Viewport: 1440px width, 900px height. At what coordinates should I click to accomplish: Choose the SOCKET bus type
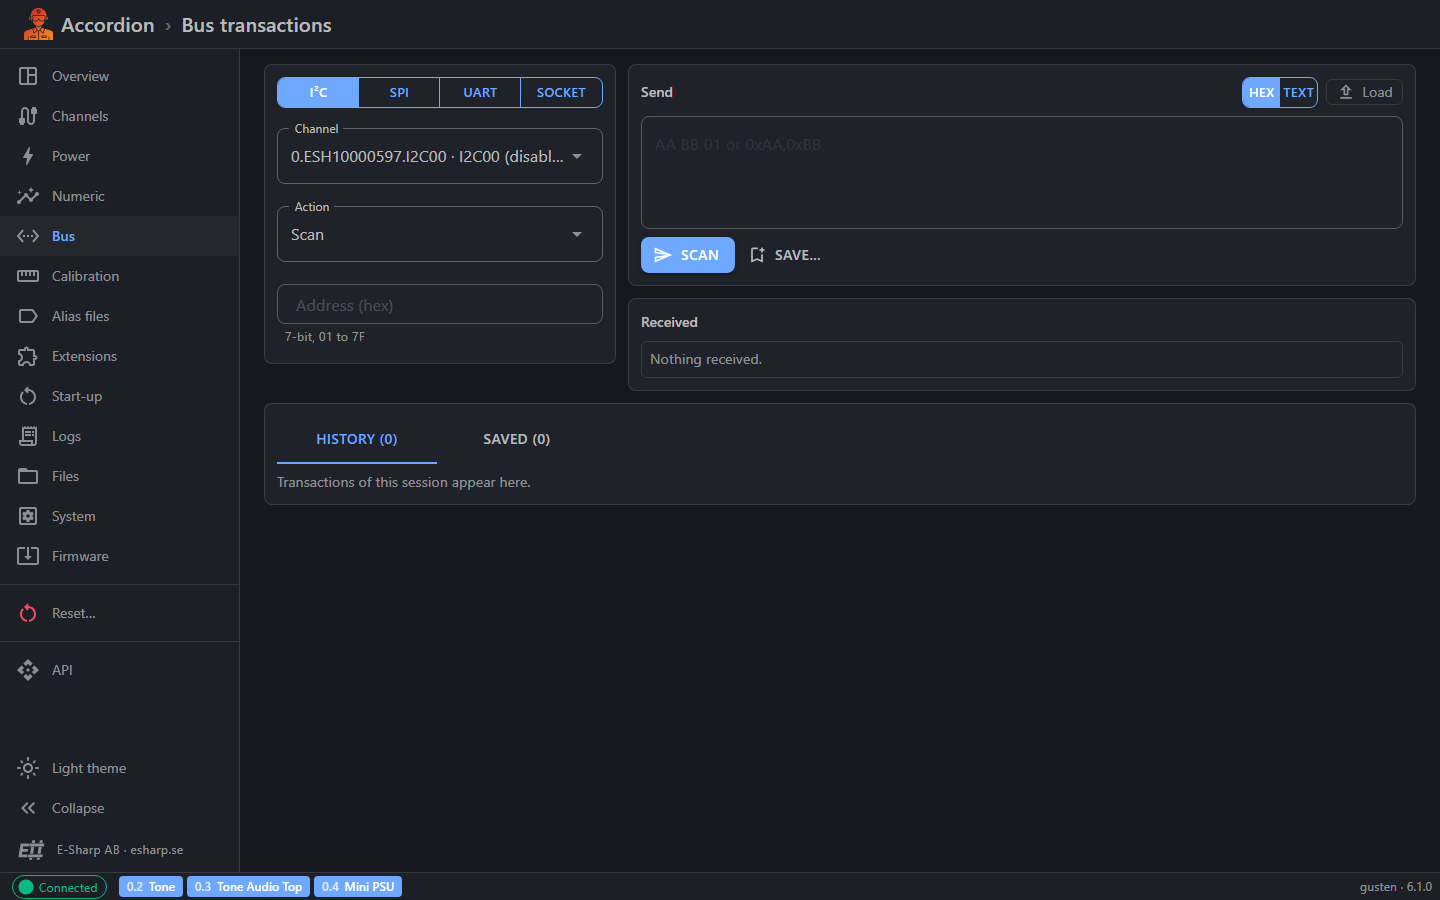tap(561, 92)
